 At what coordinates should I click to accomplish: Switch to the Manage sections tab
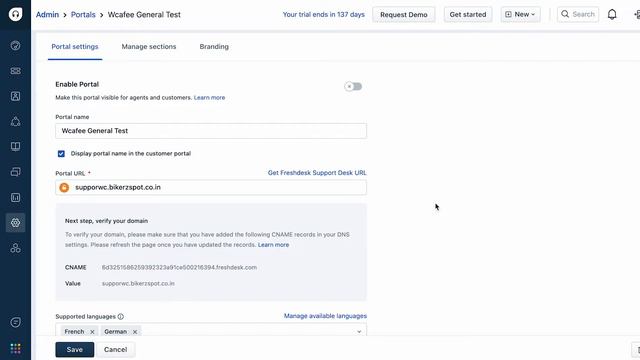tap(149, 47)
